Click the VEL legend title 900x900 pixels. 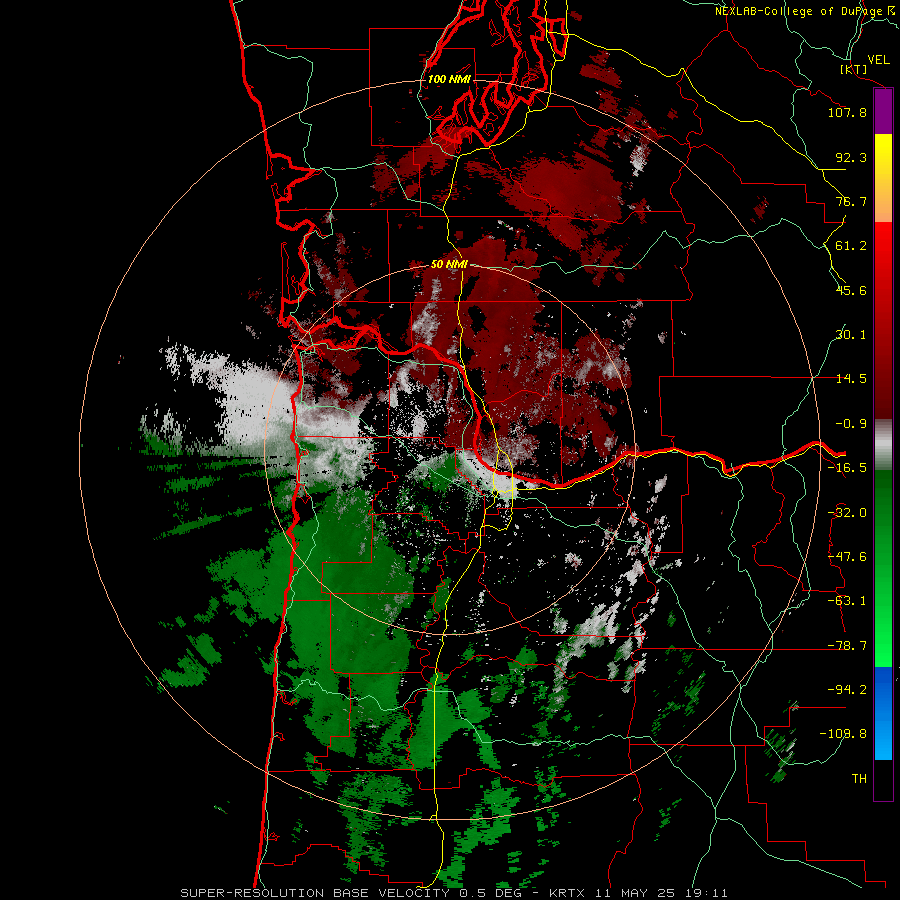click(878, 60)
